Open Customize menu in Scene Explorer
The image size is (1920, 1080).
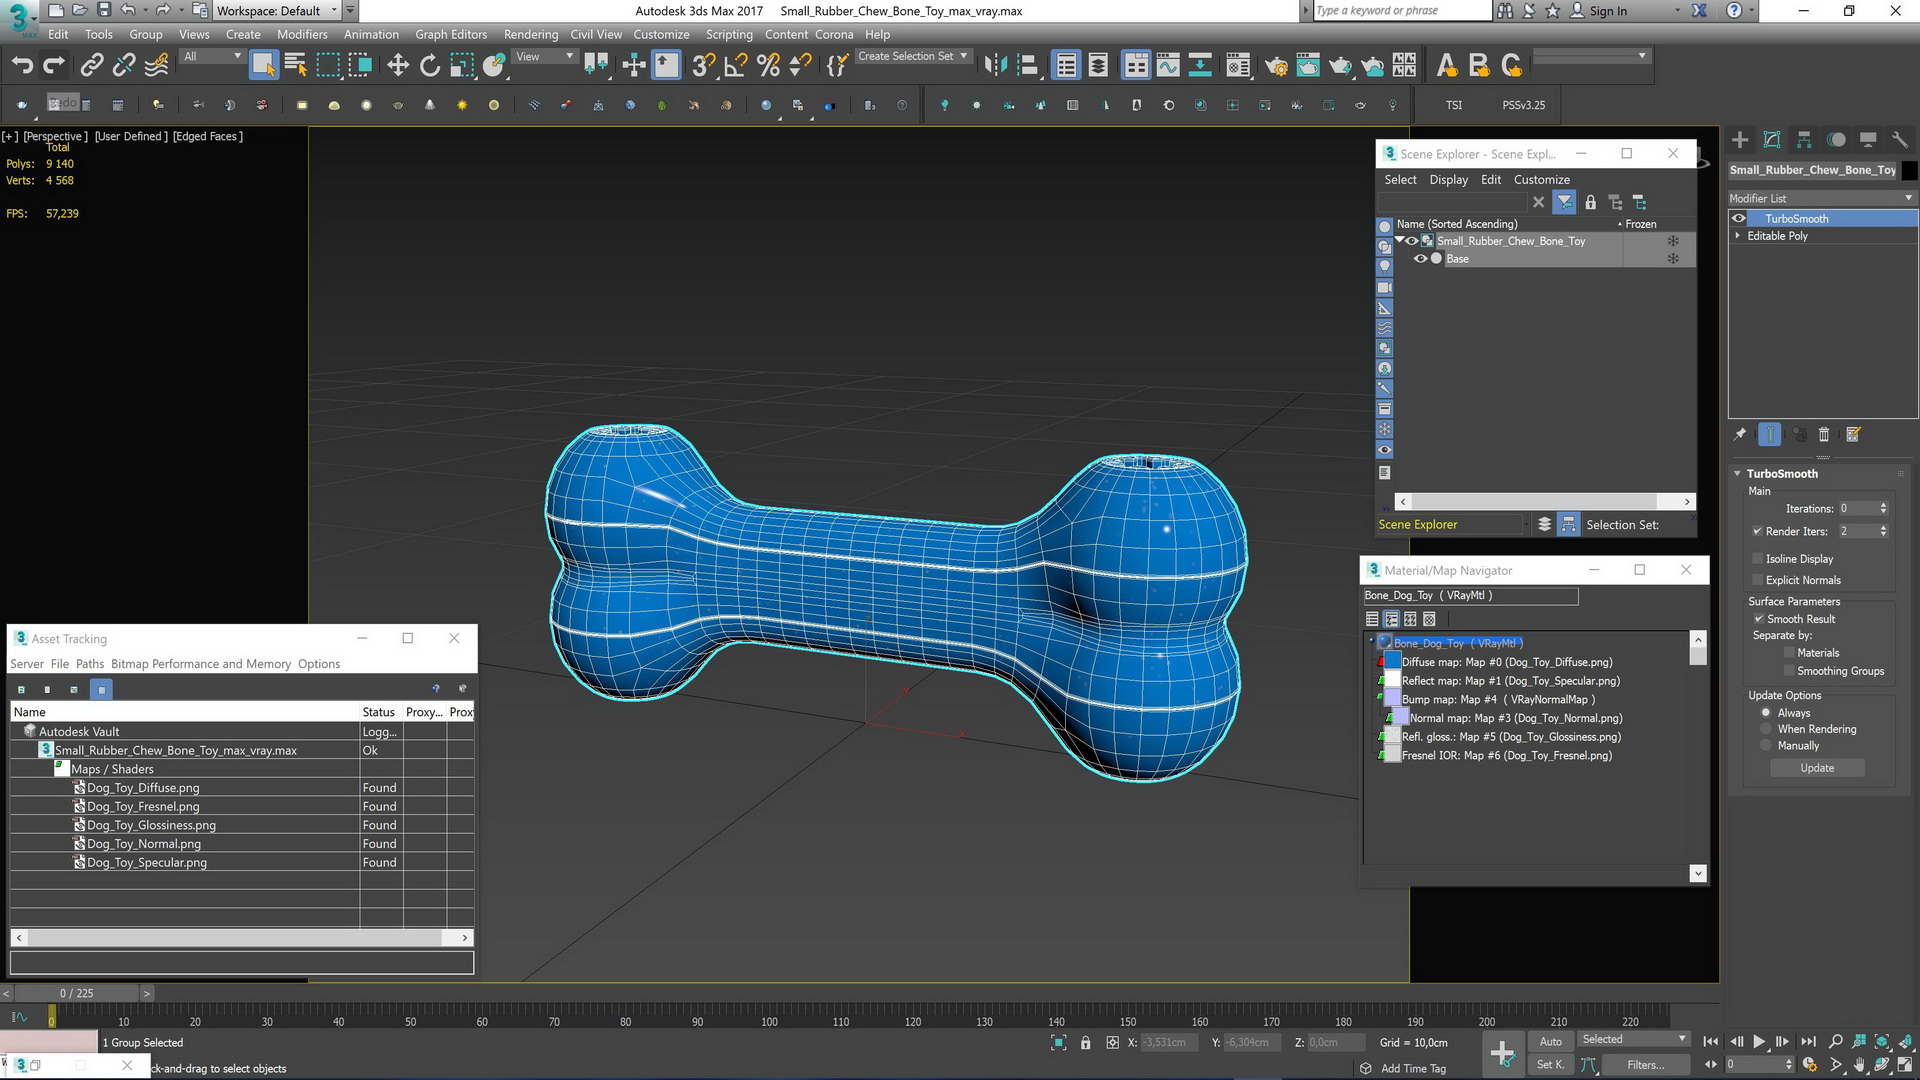coord(1541,180)
